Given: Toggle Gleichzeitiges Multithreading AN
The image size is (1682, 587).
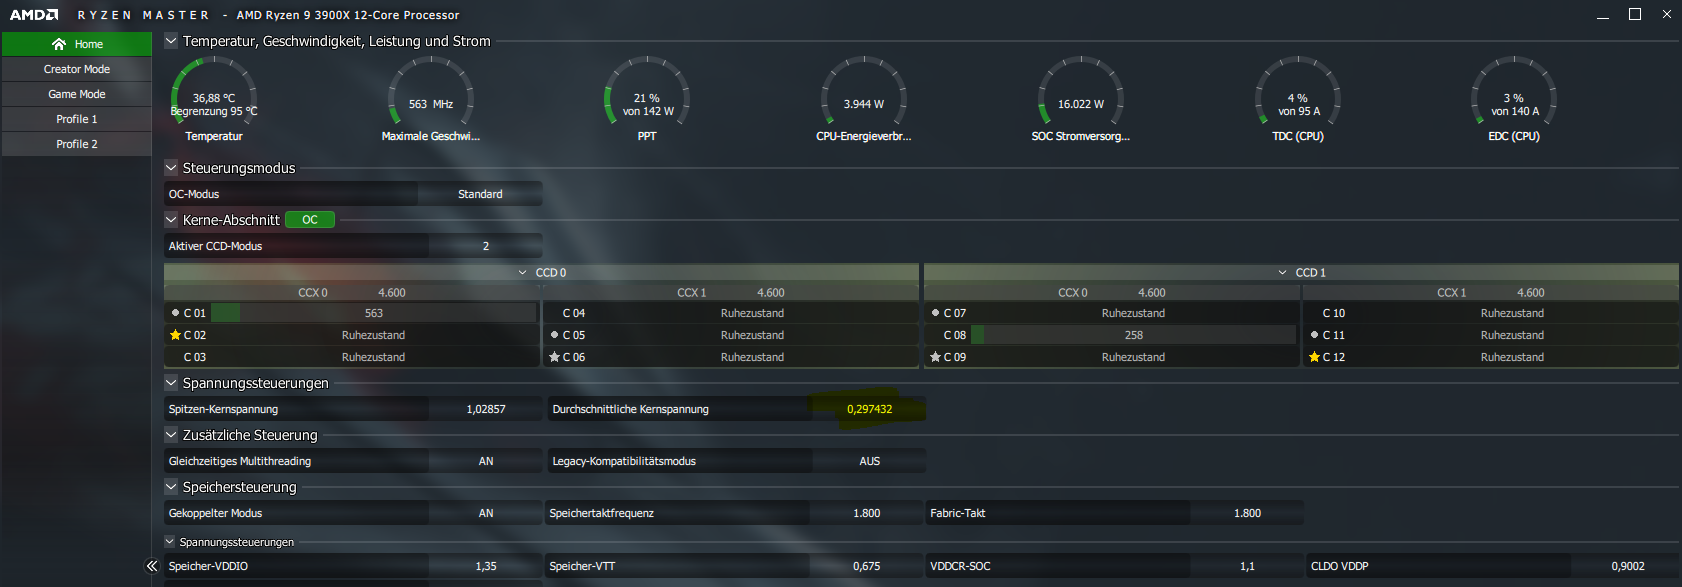Looking at the screenshot, I should (x=486, y=461).
